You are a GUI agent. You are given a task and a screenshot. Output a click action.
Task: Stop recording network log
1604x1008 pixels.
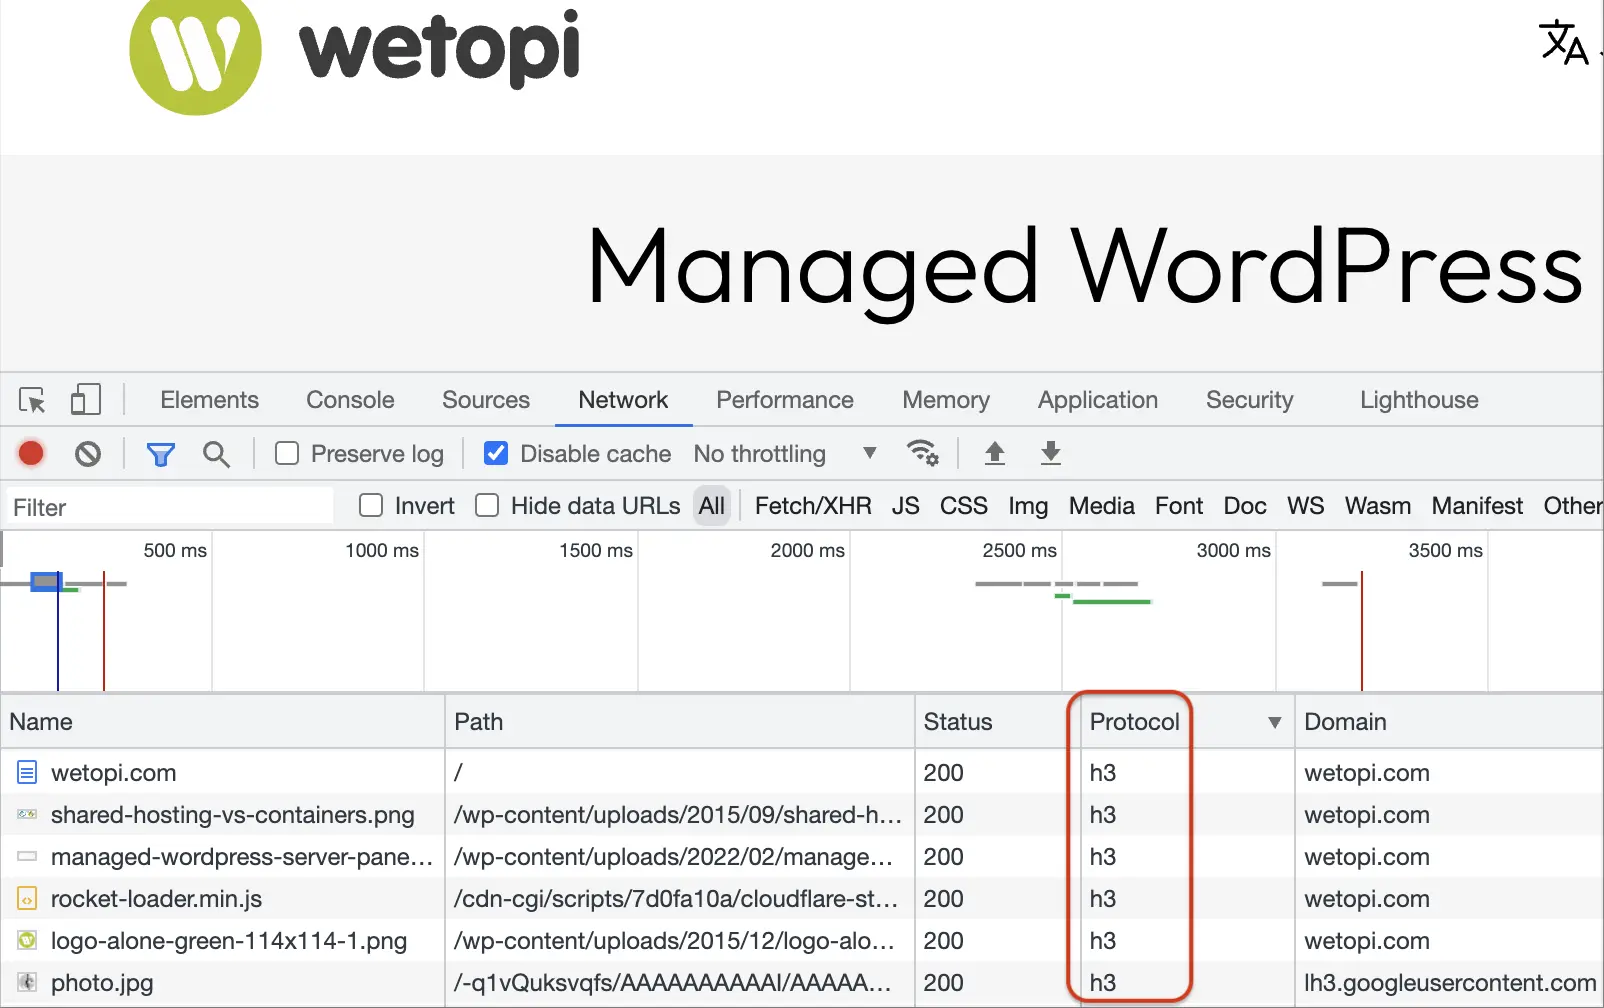31,454
